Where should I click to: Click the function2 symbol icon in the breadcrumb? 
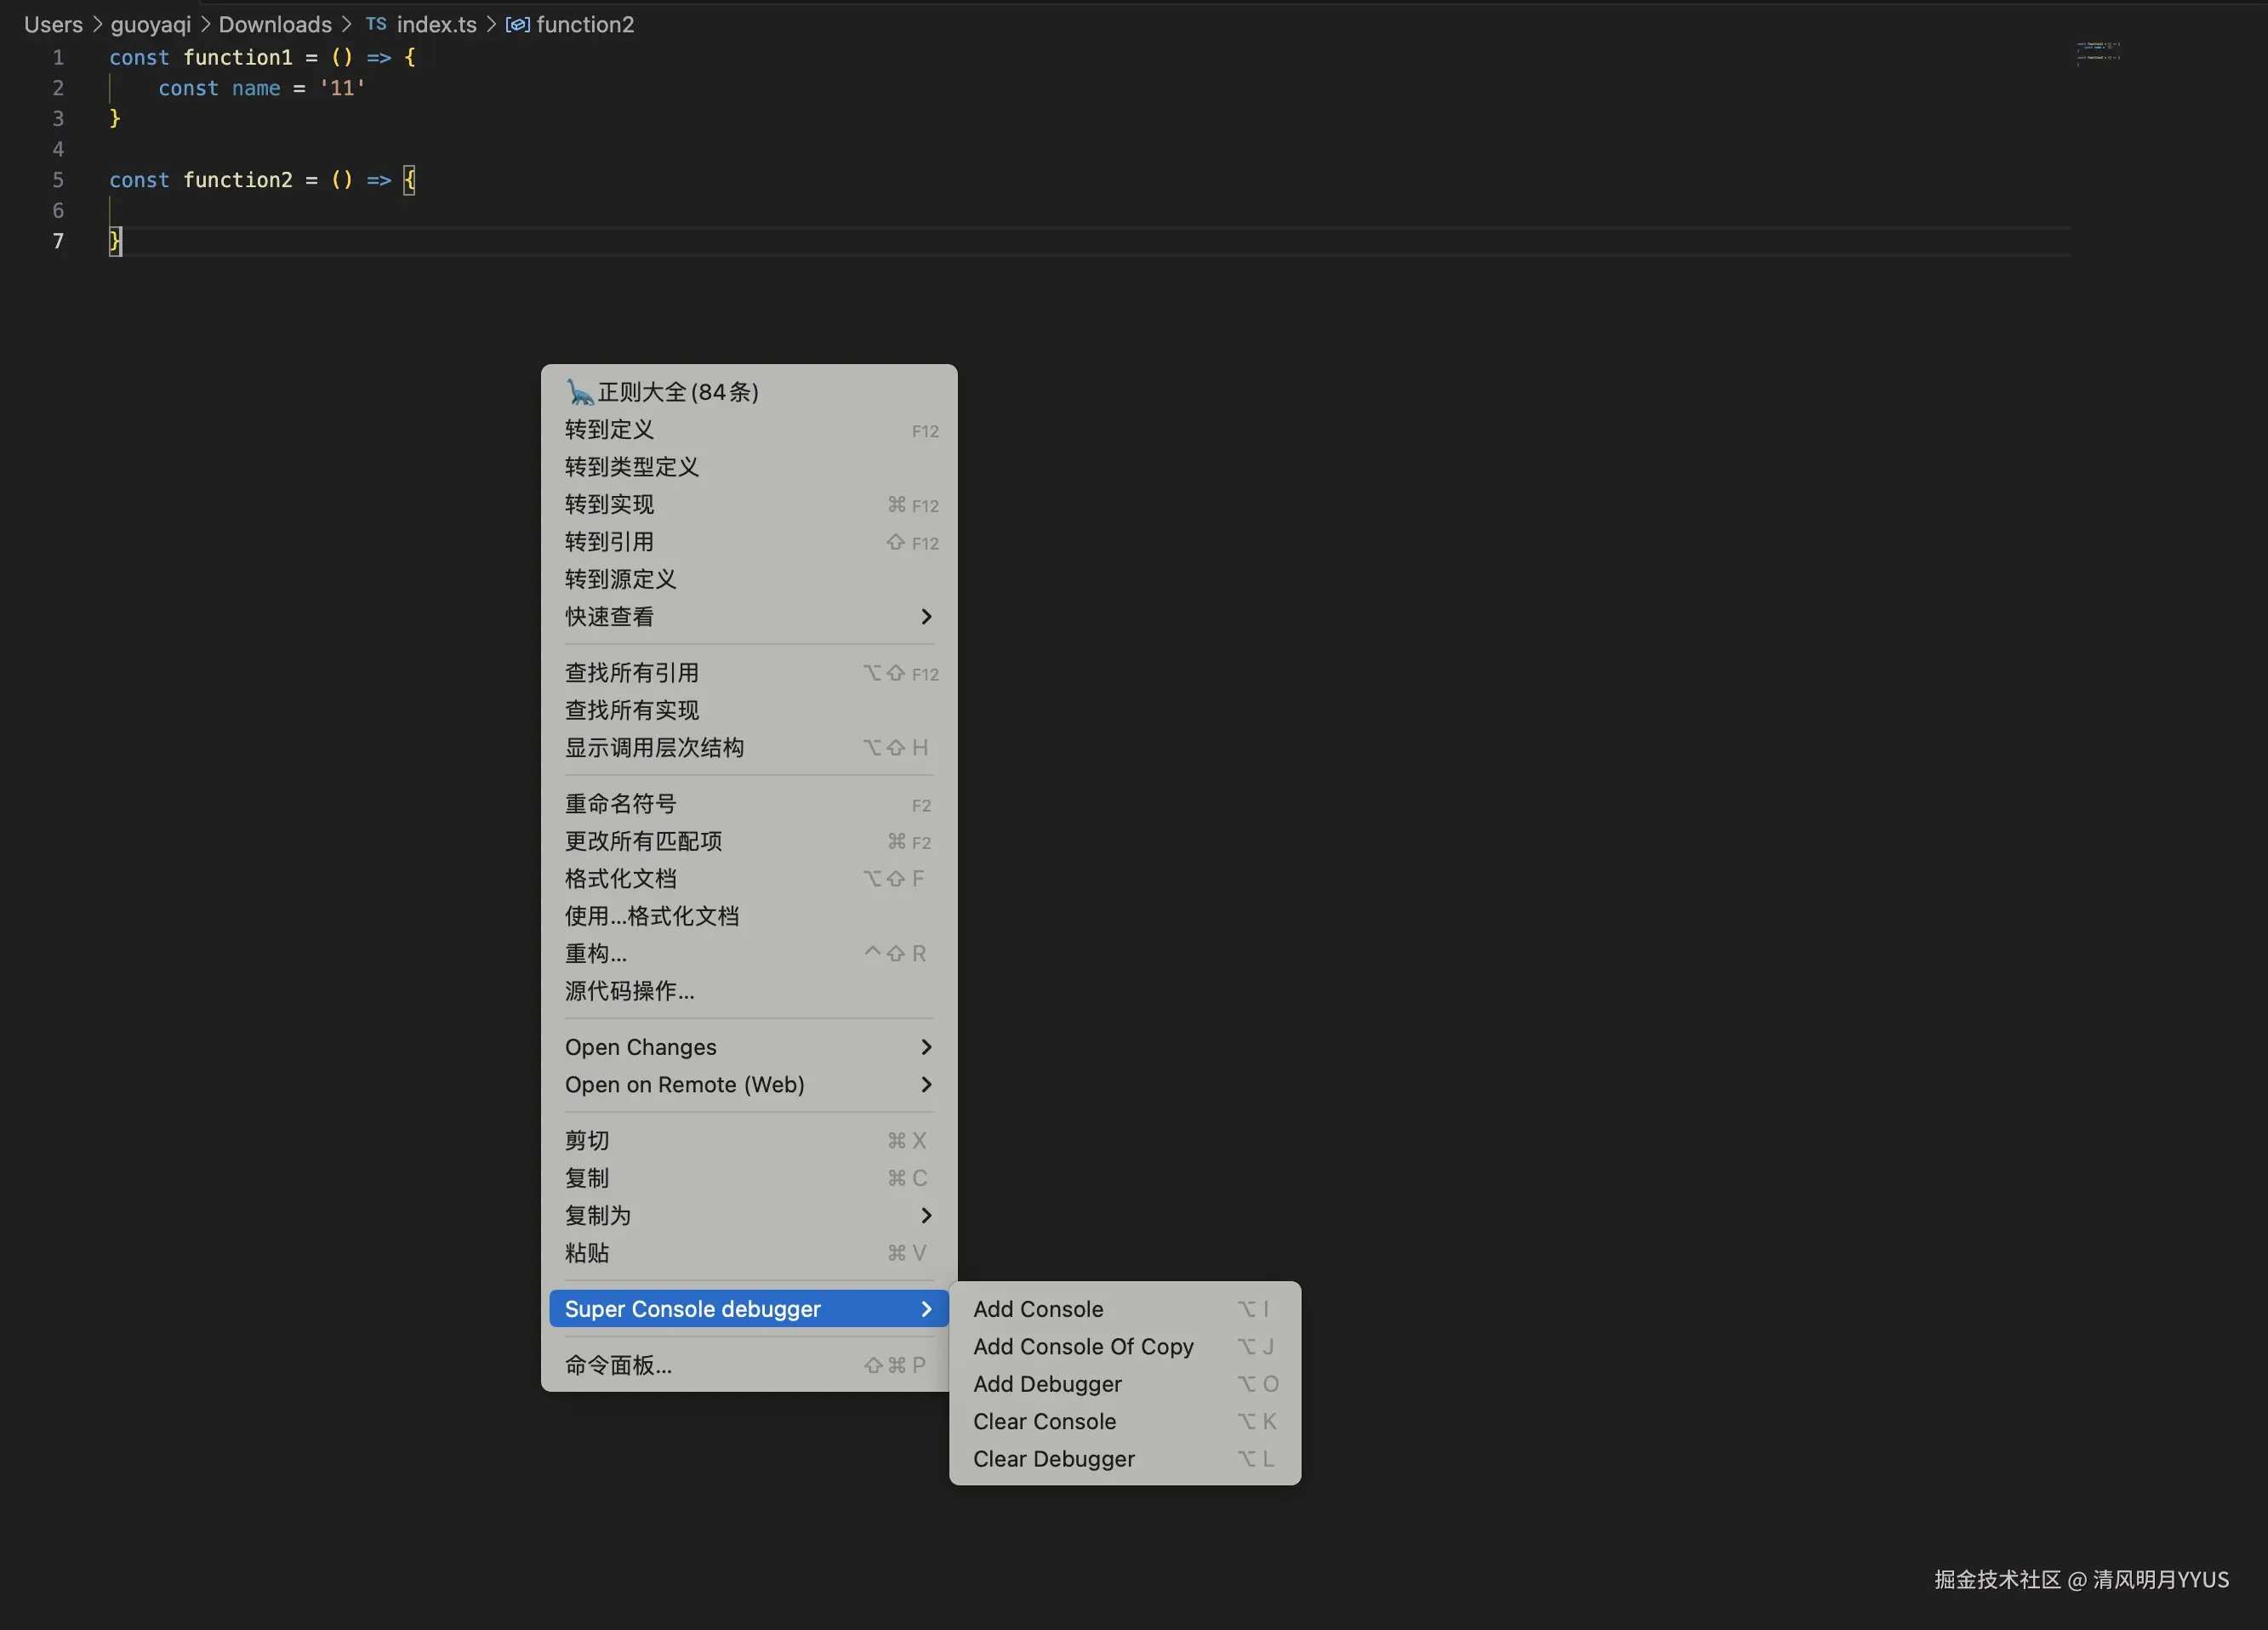pyautogui.click(x=517, y=24)
